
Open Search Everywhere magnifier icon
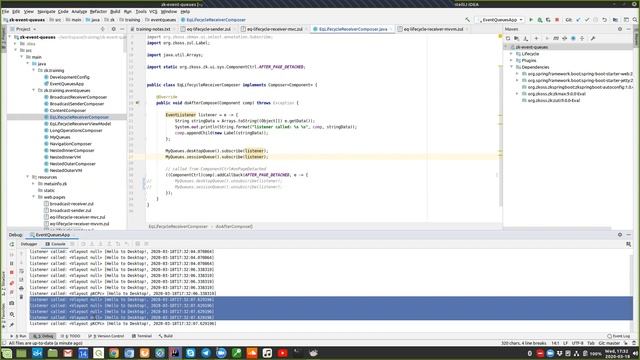click(635, 20)
